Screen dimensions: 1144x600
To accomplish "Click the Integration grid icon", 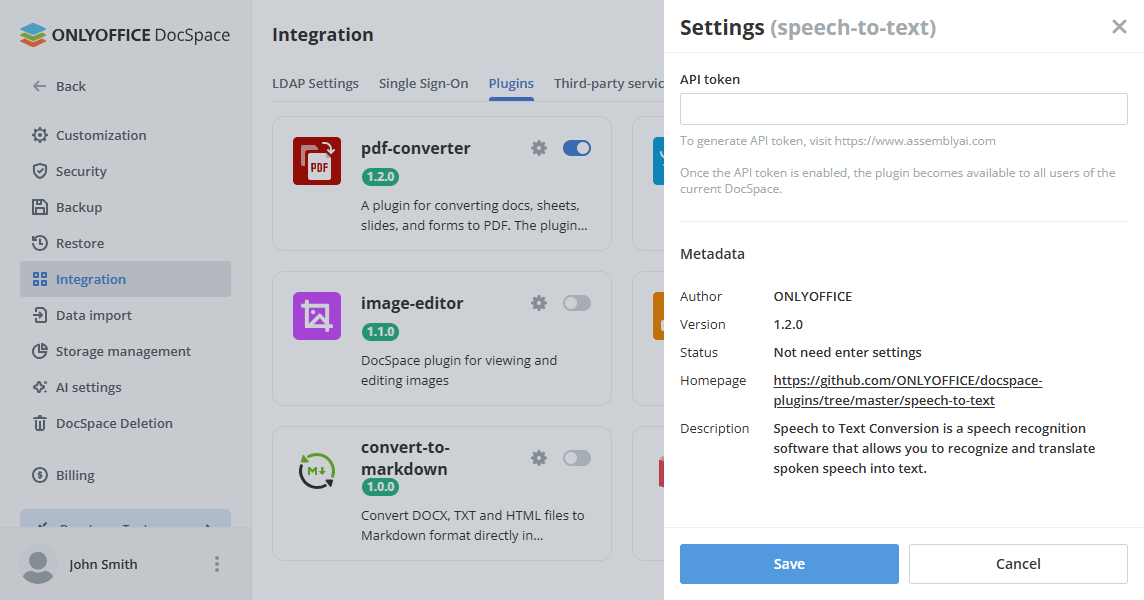I will [40, 279].
